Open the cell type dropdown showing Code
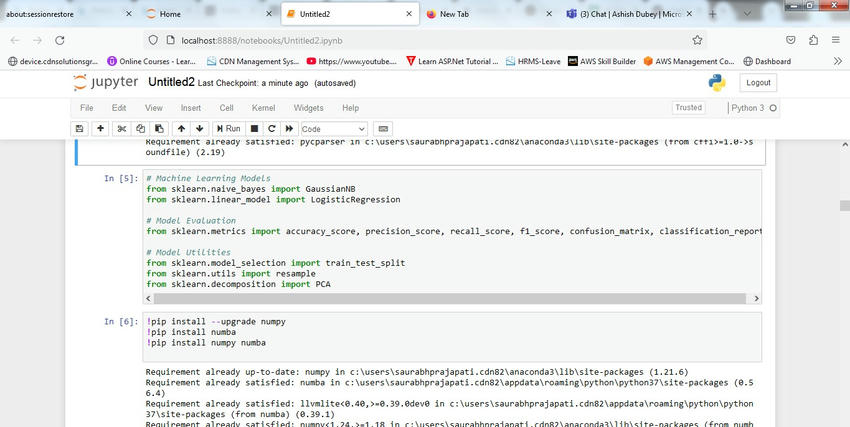Viewport: 850px width, 427px height. pyautogui.click(x=333, y=129)
